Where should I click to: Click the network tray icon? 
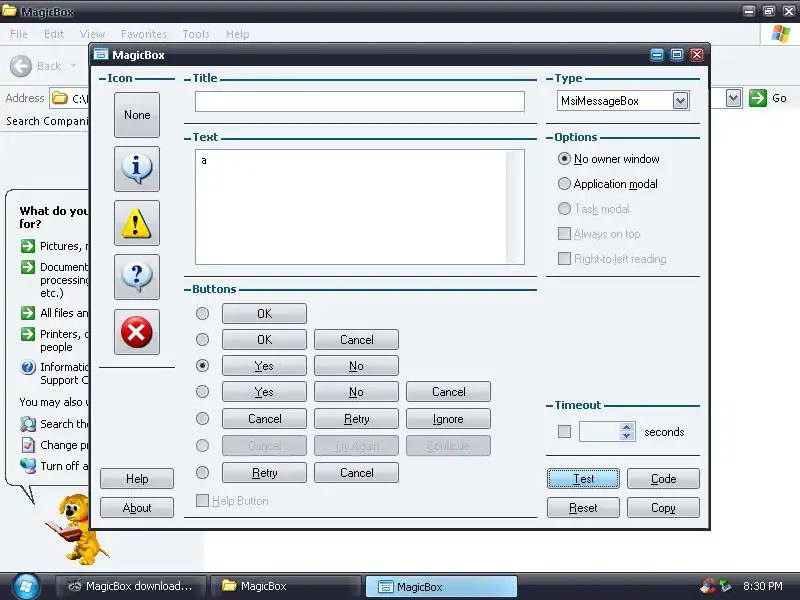tap(724, 586)
